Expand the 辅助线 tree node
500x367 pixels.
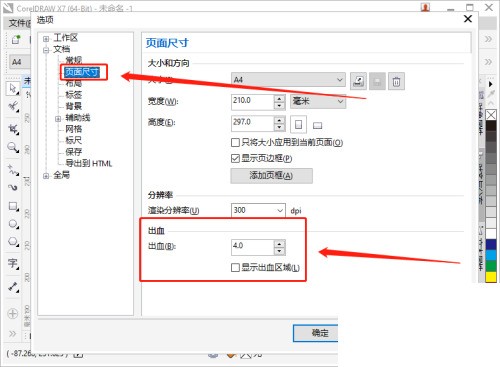pyautogui.click(x=58, y=118)
